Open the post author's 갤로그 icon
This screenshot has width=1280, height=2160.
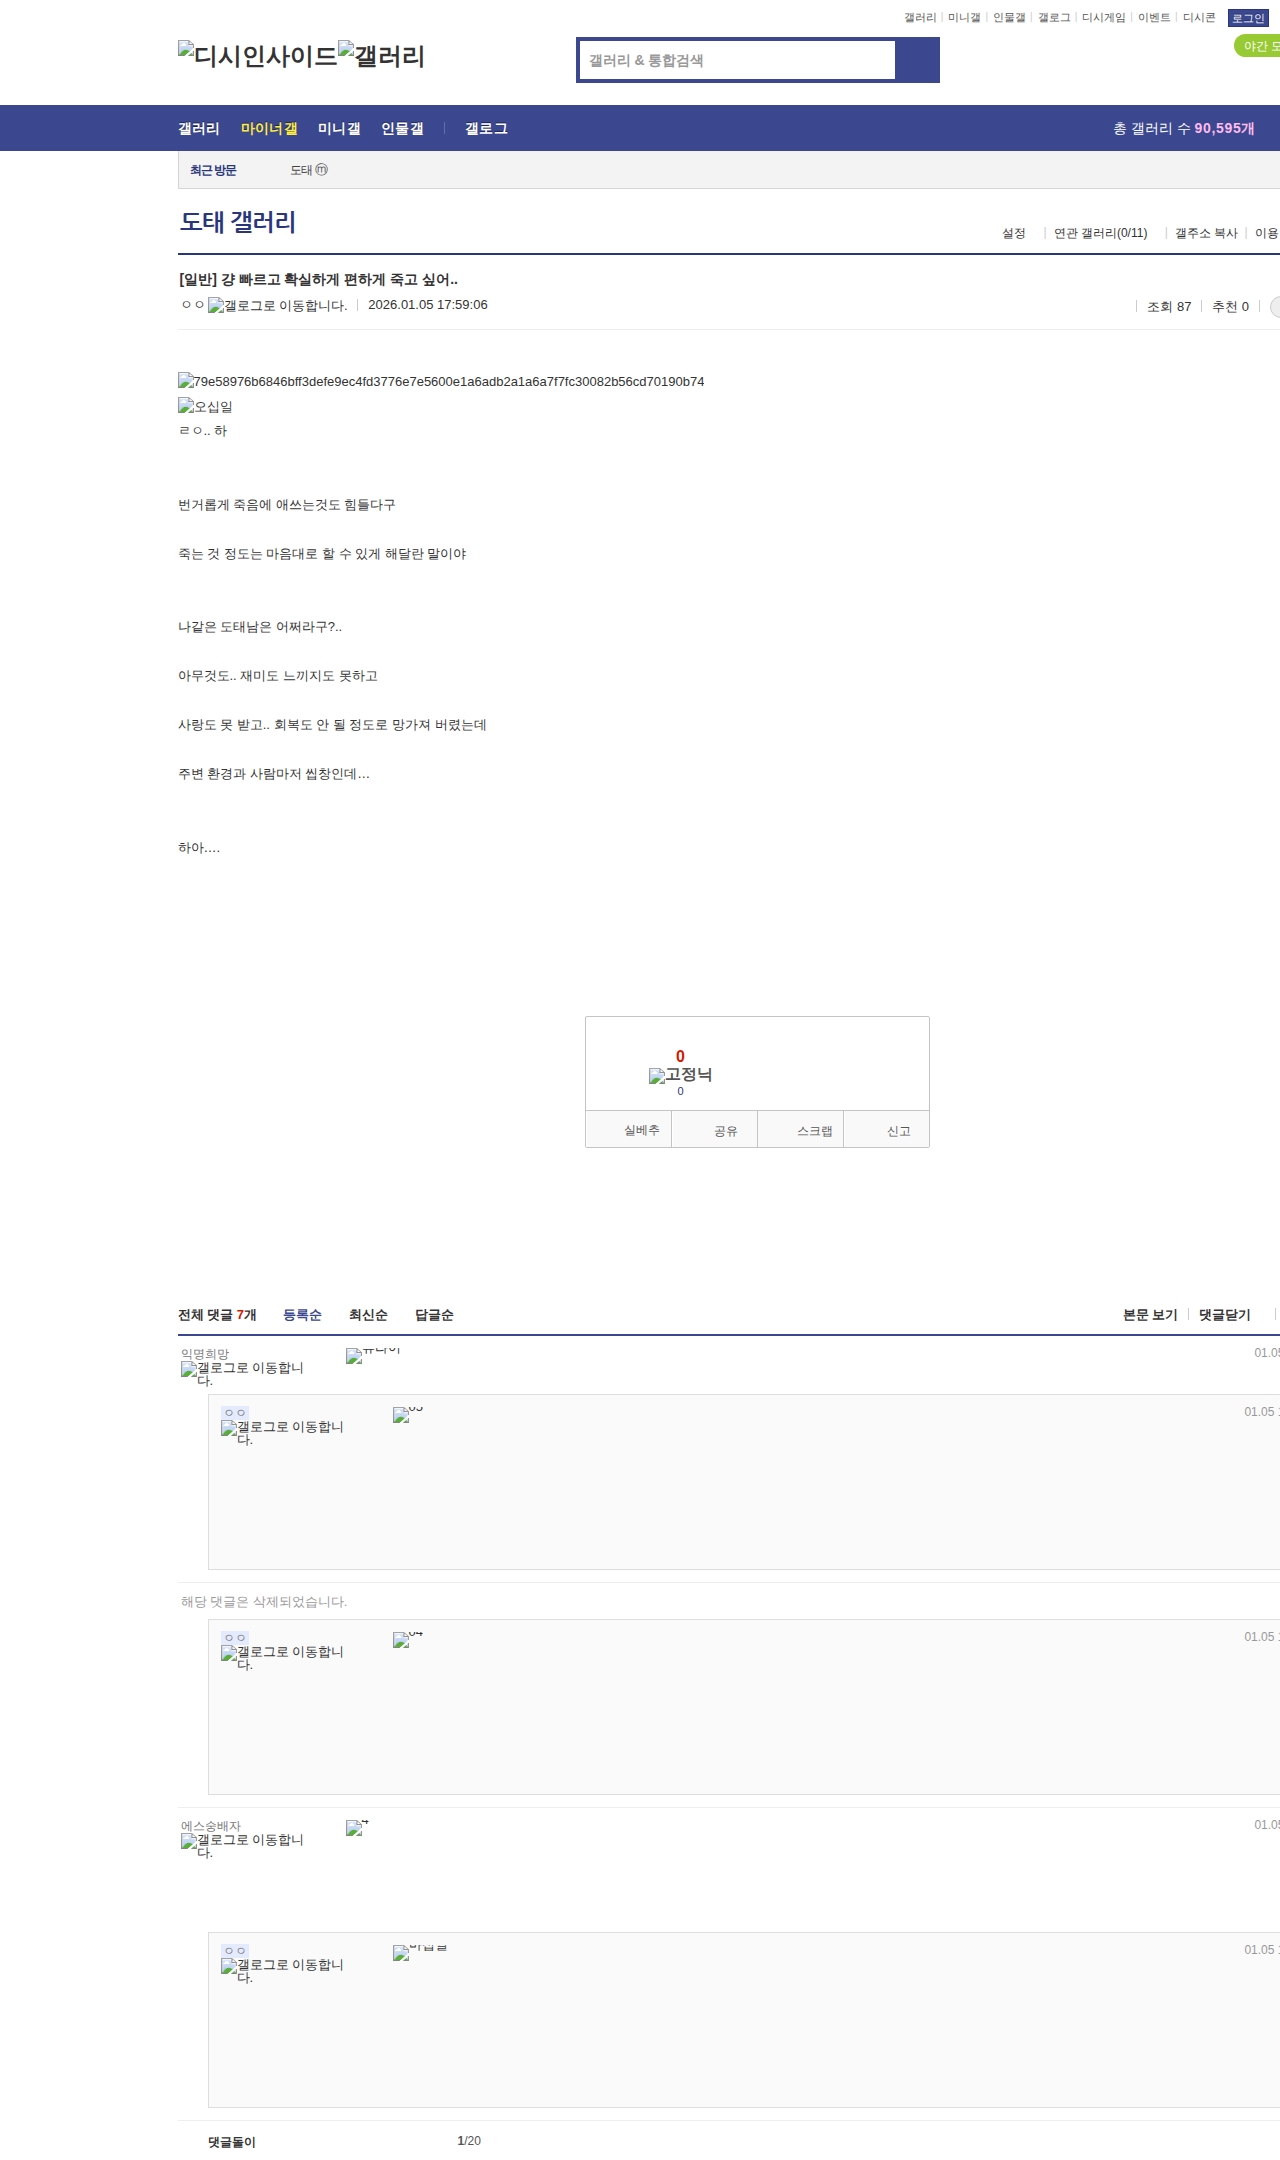(277, 306)
